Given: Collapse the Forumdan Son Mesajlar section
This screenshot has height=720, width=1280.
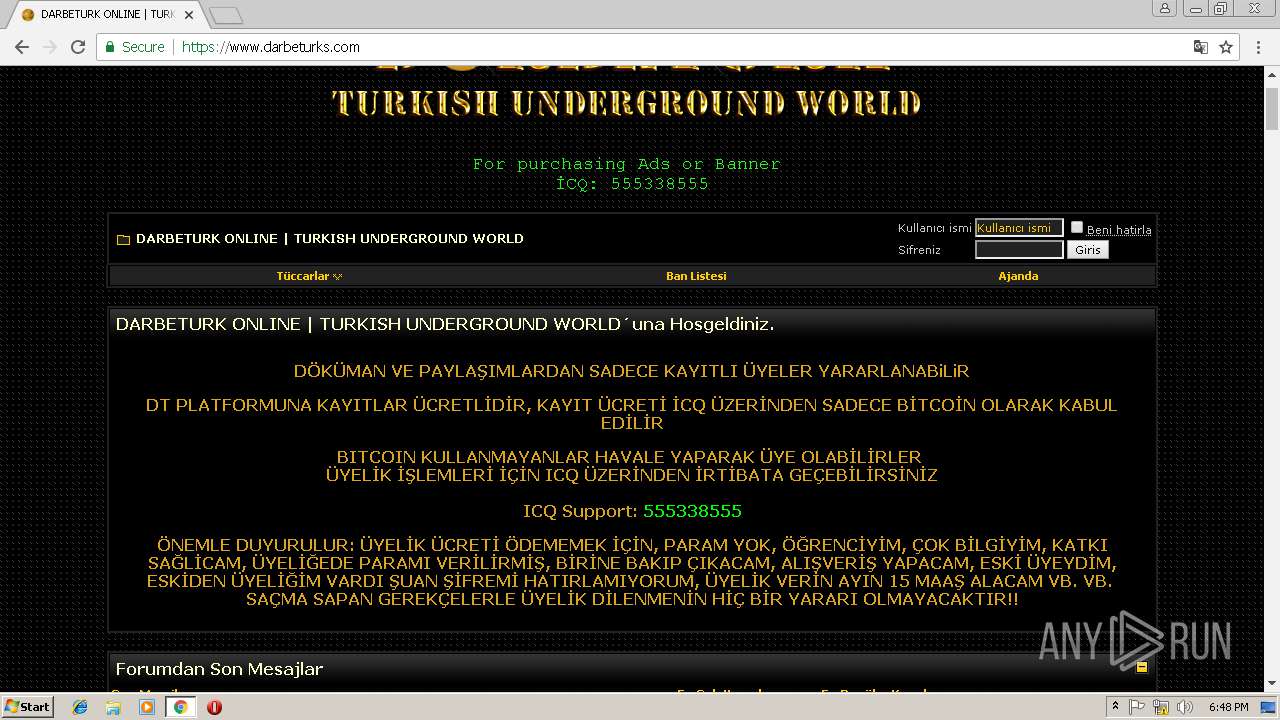Looking at the screenshot, I should 1141,667.
